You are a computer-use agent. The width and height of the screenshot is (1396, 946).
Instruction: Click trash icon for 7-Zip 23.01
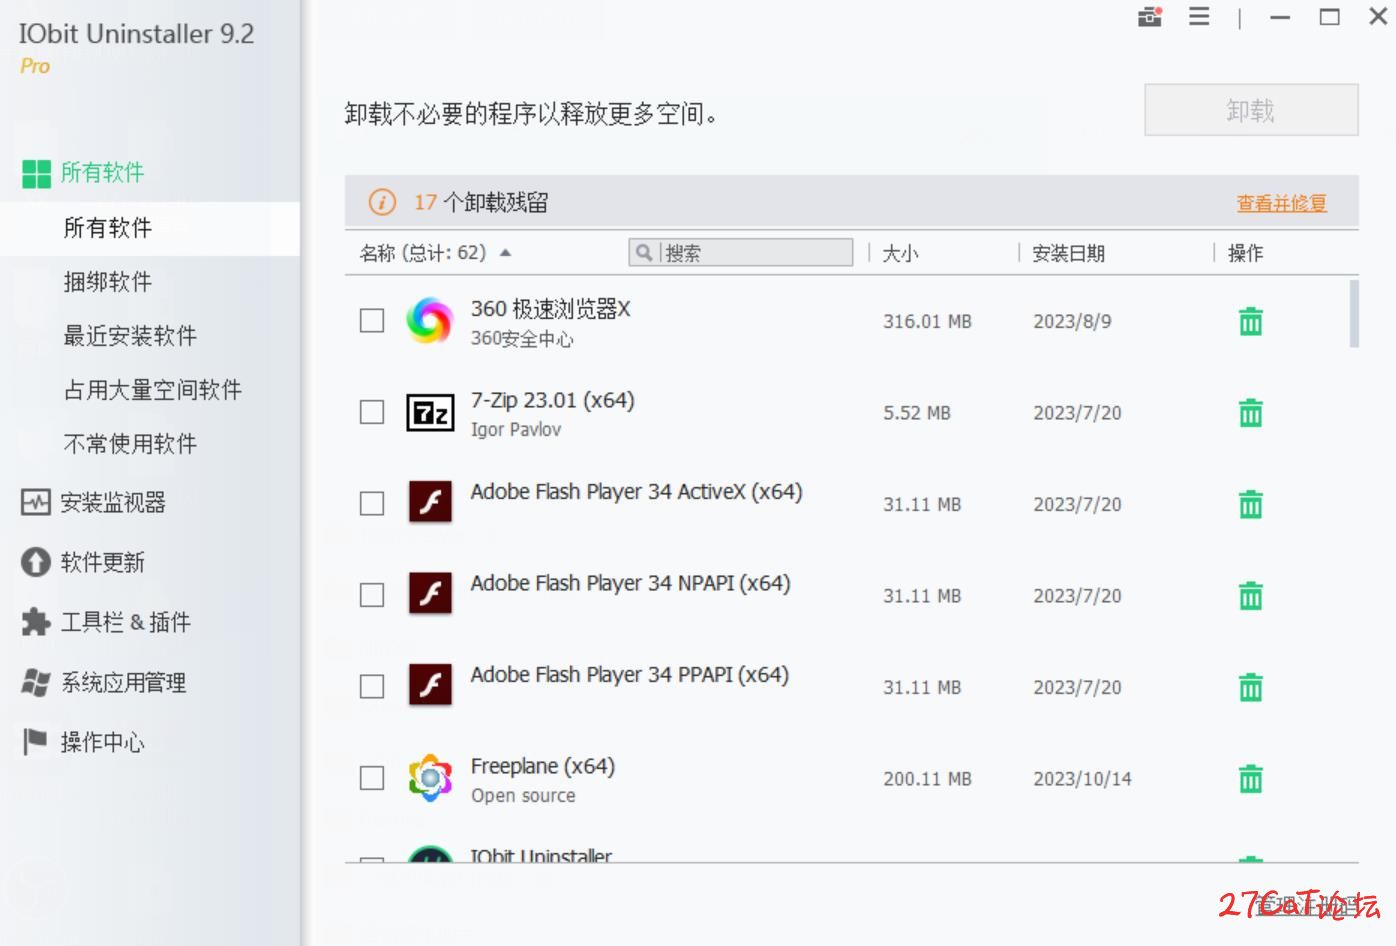click(1250, 413)
